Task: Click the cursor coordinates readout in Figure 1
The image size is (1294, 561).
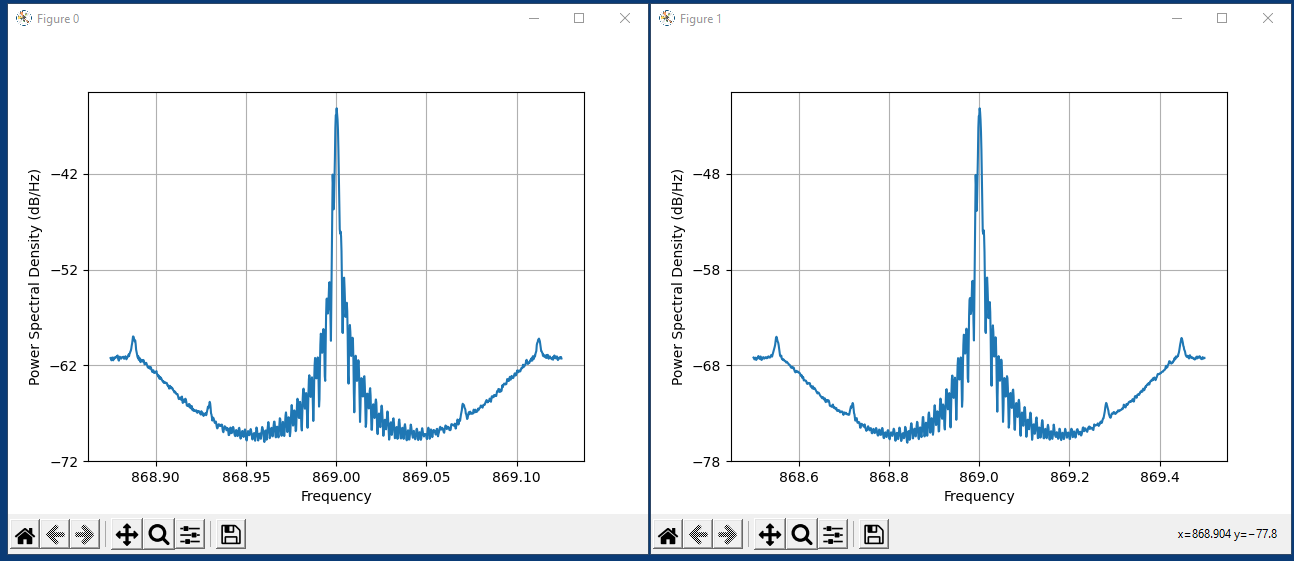Action: pos(1227,534)
